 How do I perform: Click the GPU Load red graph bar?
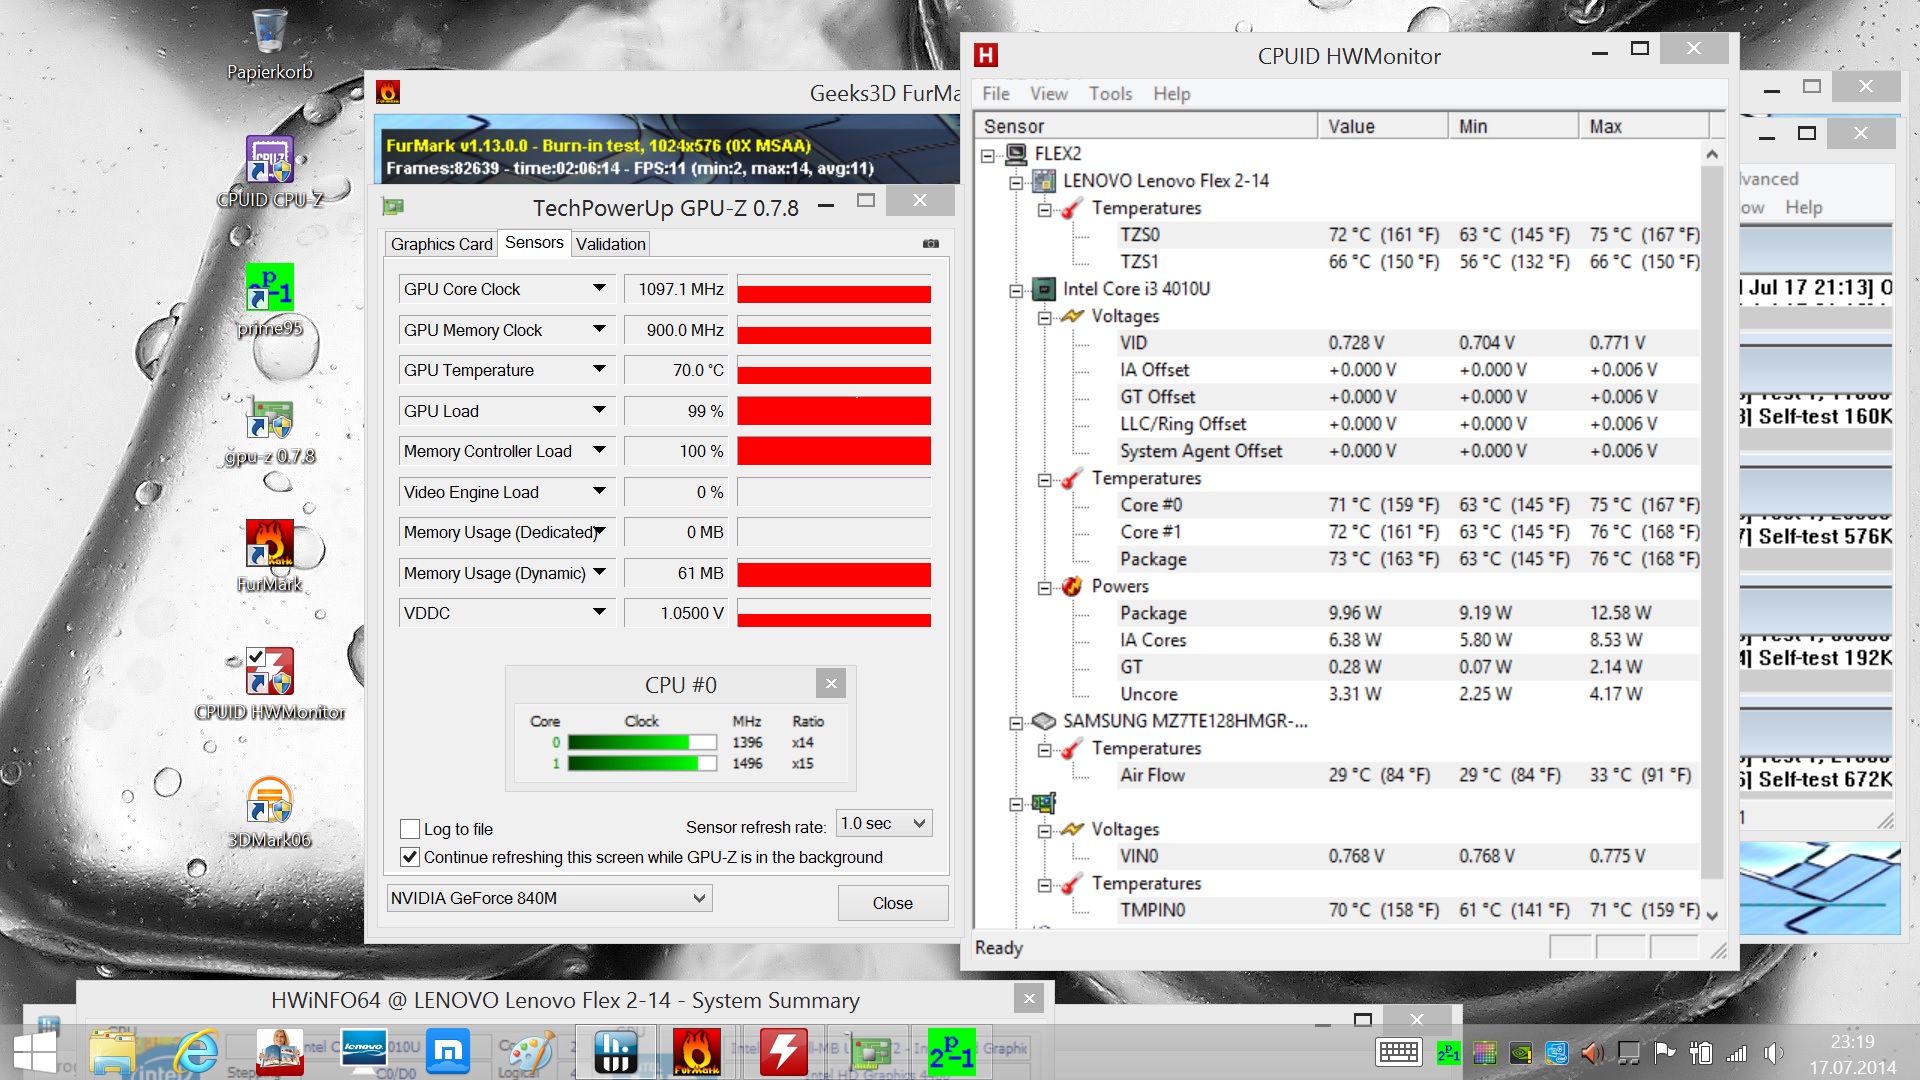(834, 411)
